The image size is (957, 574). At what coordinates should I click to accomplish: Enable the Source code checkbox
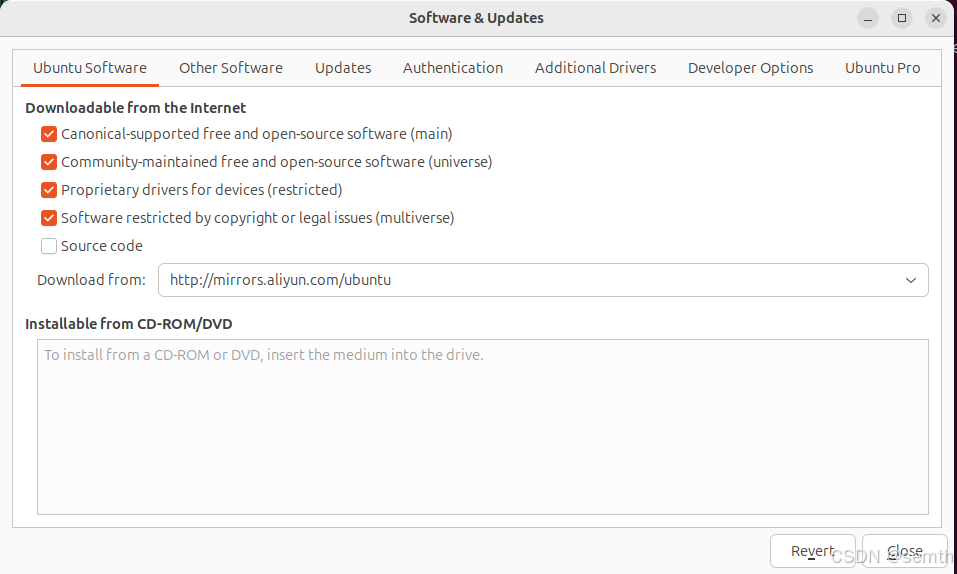pyautogui.click(x=49, y=246)
